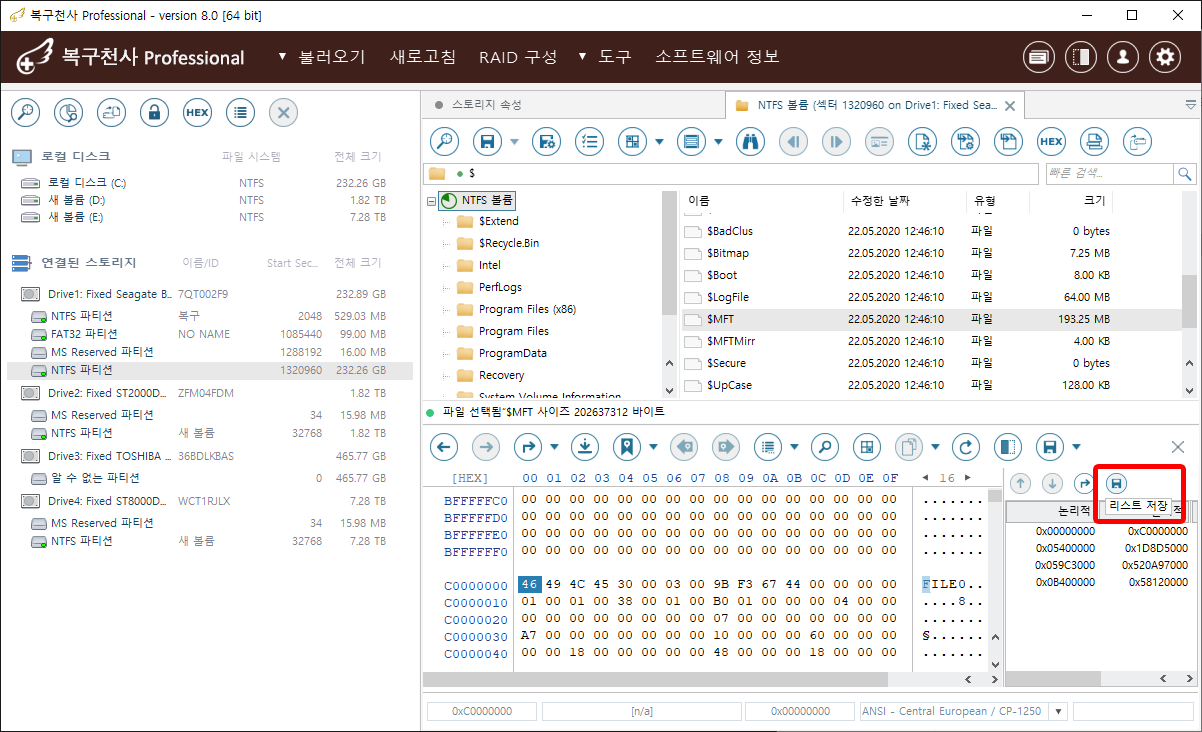Open the 소프트웨어 정보 menu item
1202x732 pixels.
(717, 57)
